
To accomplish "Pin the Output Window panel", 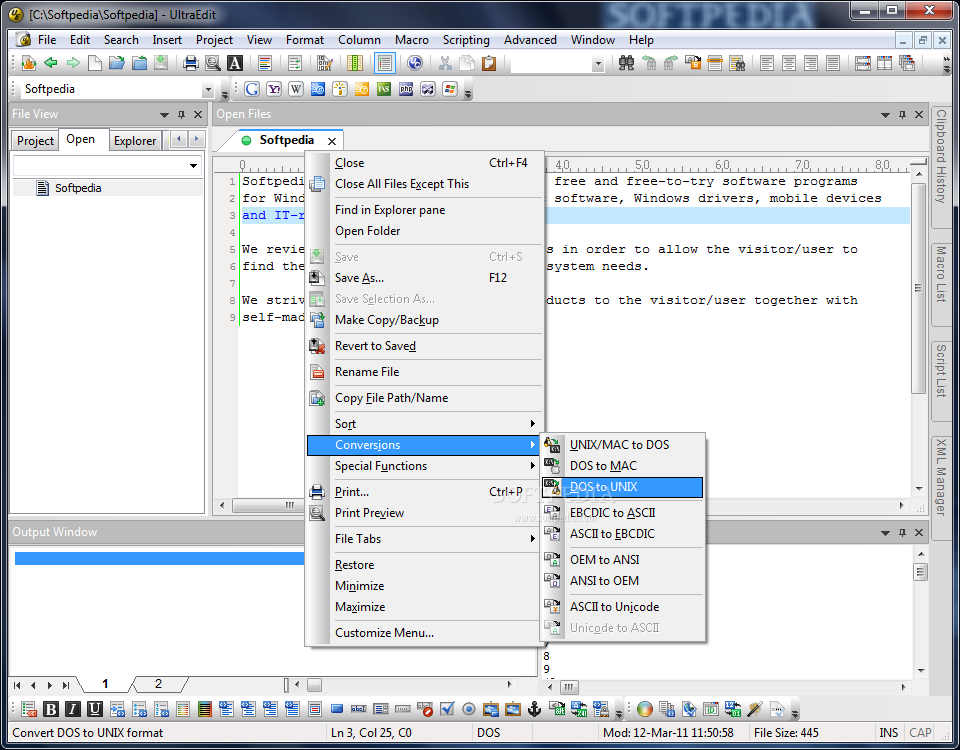I will (902, 533).
